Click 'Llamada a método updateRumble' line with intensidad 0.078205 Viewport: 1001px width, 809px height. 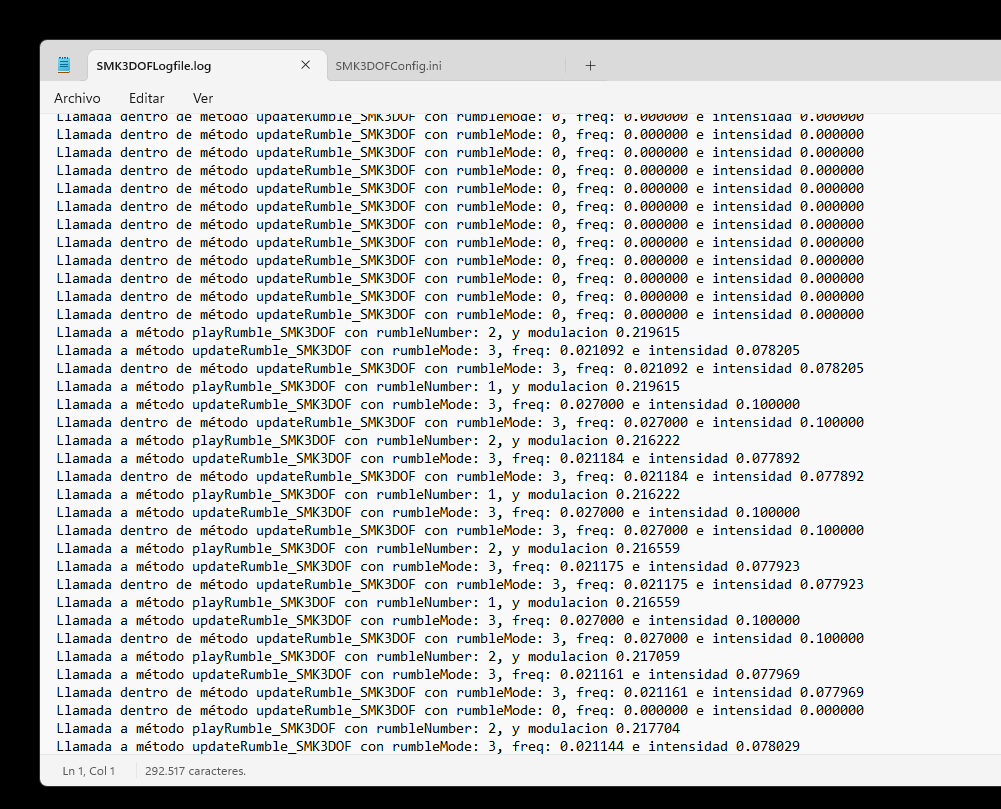click(428, 351)
